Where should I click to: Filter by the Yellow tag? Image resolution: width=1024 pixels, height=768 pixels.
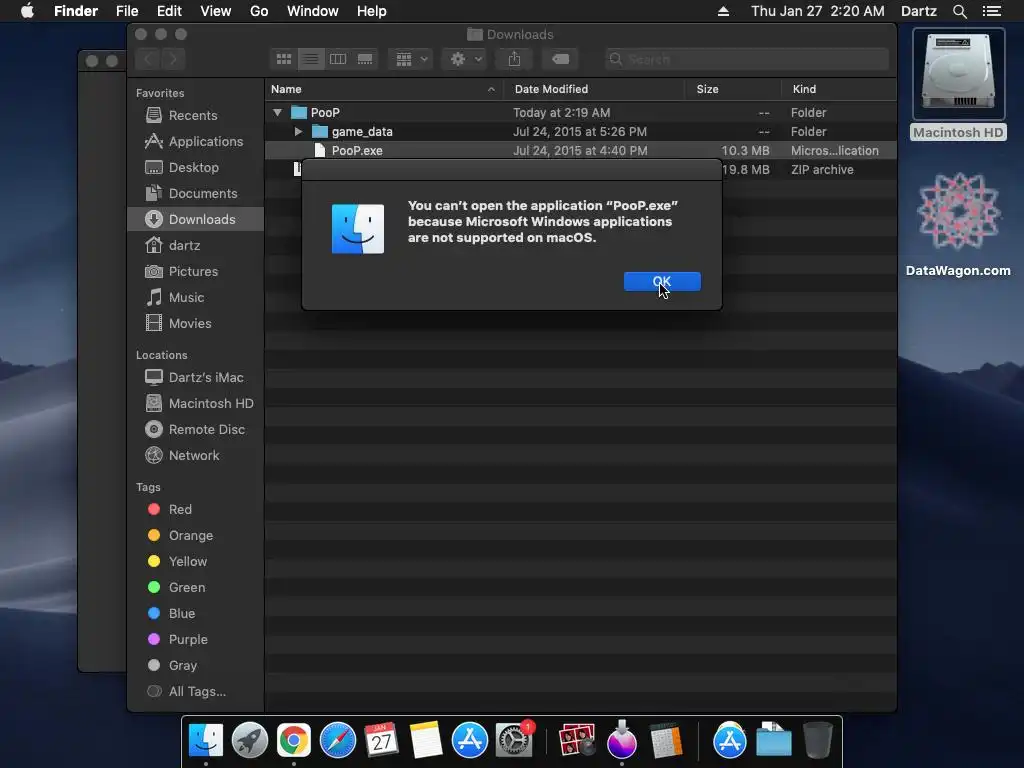point(196,562)
